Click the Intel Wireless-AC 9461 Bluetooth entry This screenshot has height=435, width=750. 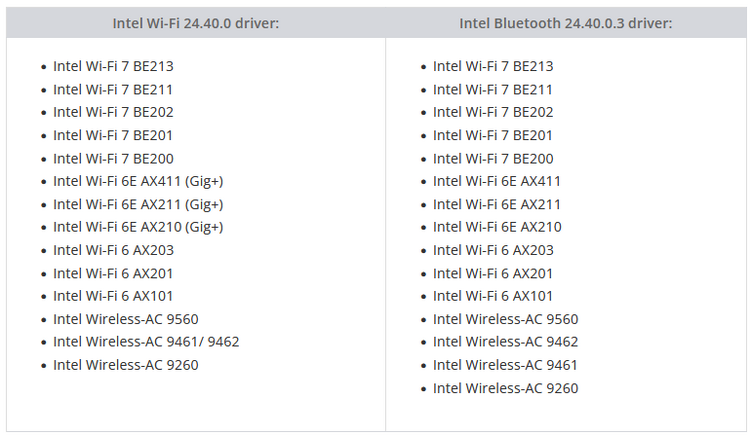505,365
